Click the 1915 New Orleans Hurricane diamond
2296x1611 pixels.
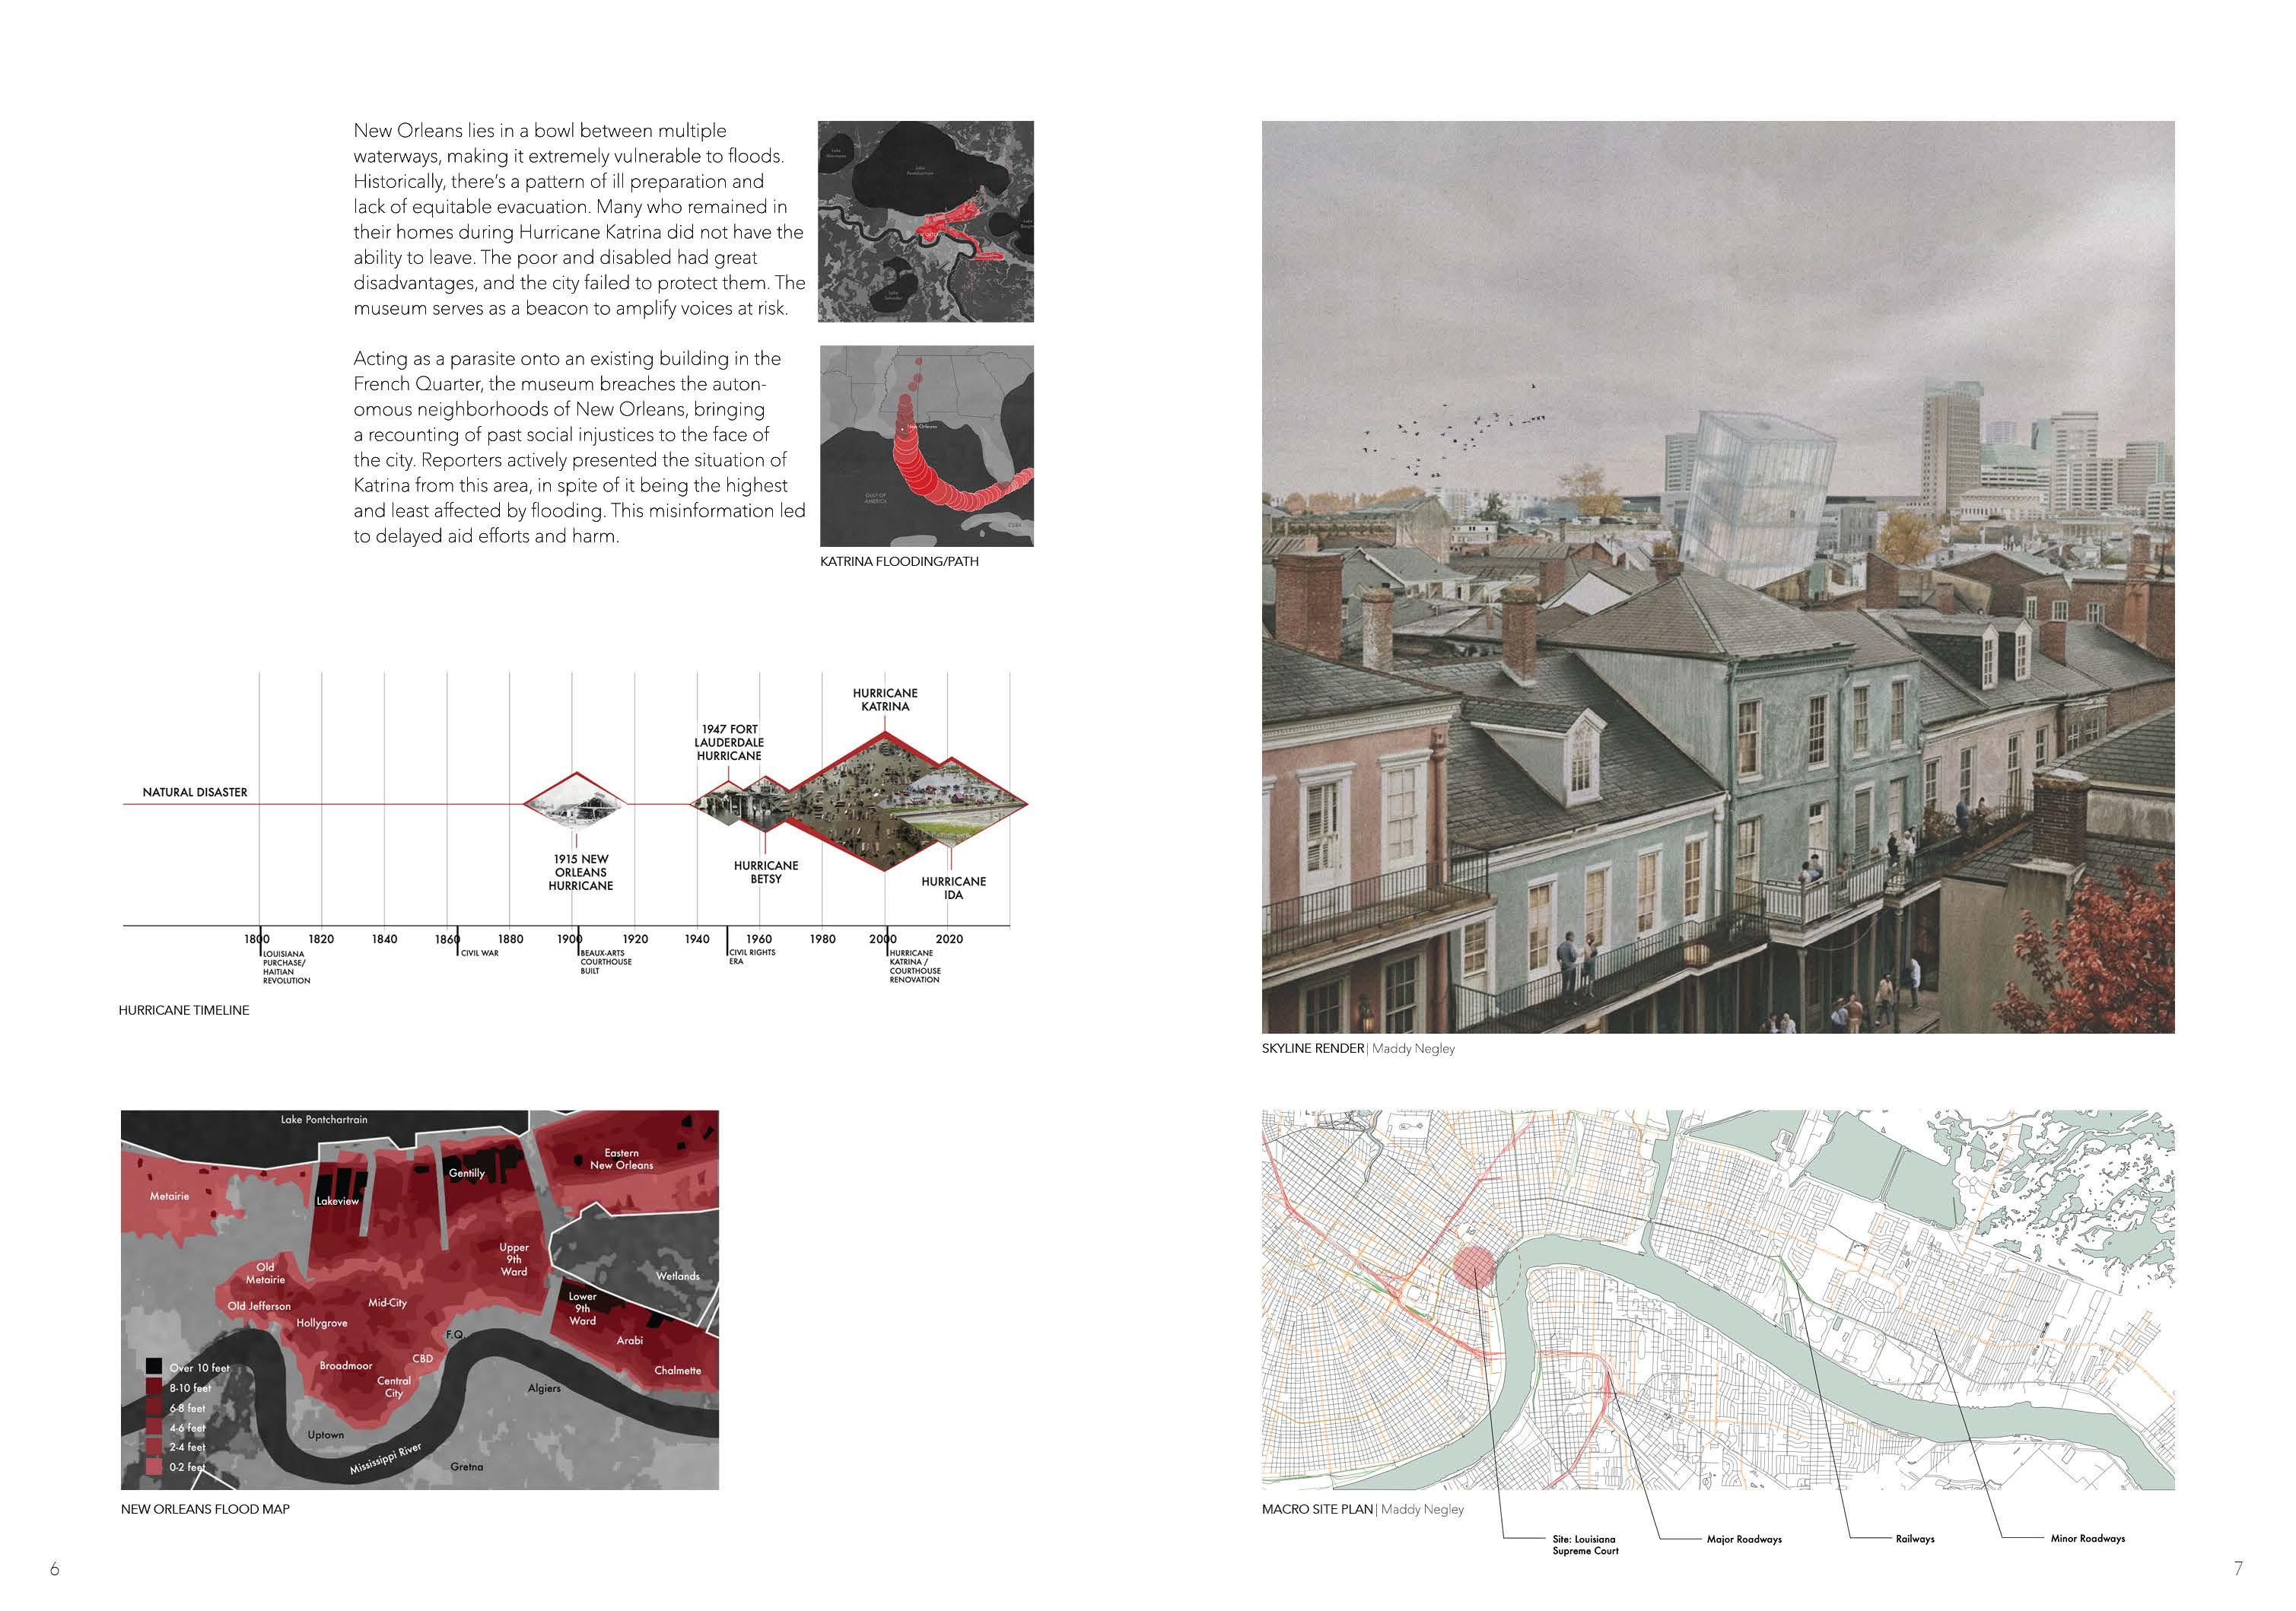tap(576, 803)
